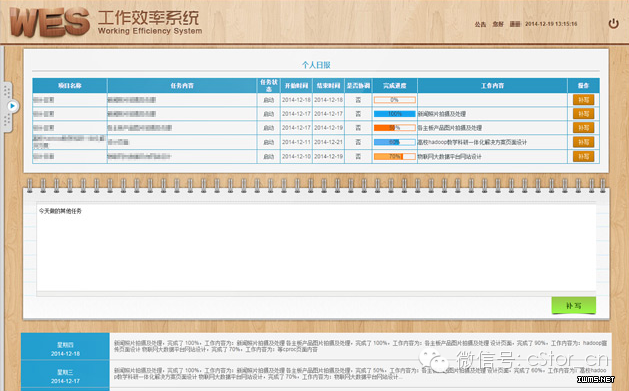Click orange 补写 button in 70% row

[583, 156]
